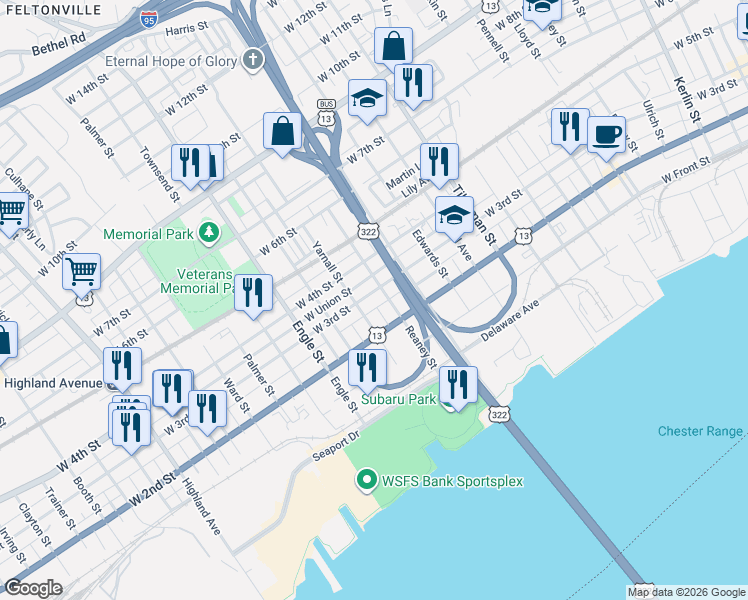Select the restaurant marker left of the coffee cup
This screenshot has height=600, width=748.
point(570,128)
